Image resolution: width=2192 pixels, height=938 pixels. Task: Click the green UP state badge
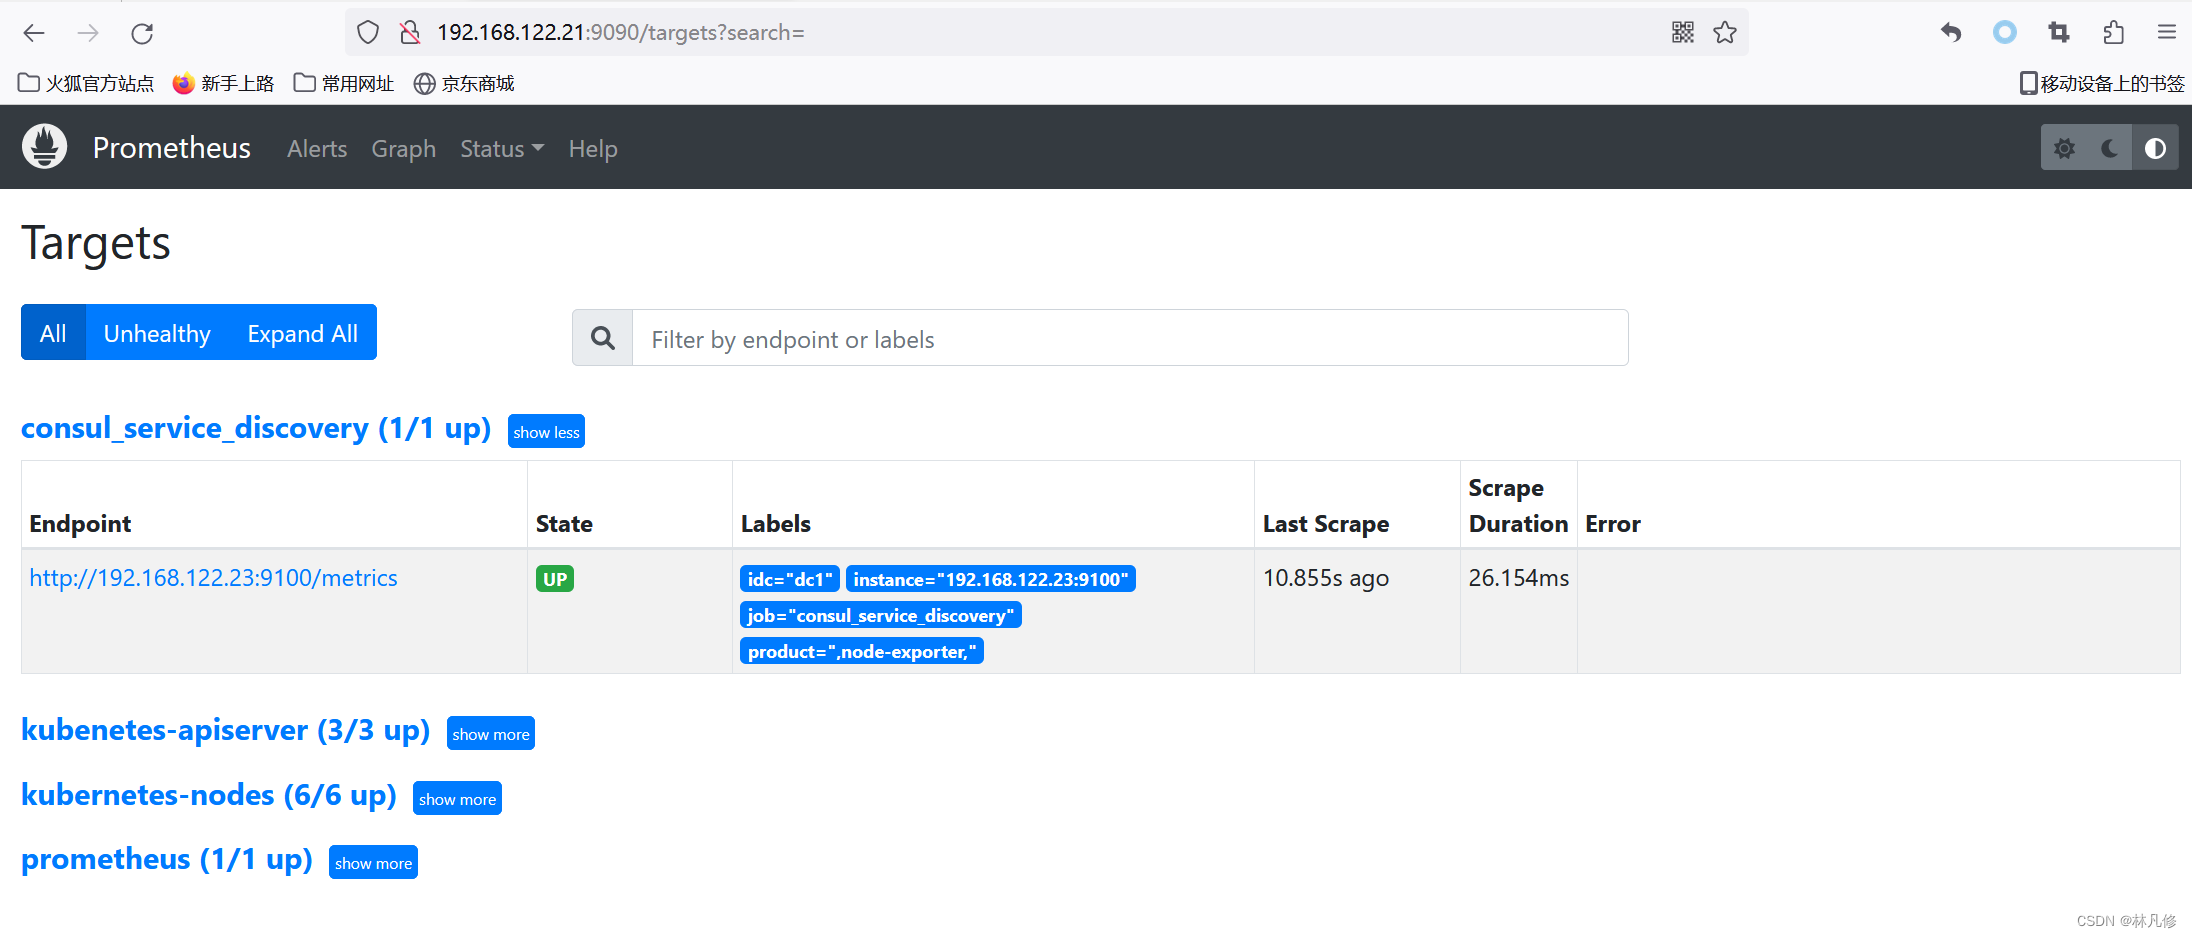[555, 579]
